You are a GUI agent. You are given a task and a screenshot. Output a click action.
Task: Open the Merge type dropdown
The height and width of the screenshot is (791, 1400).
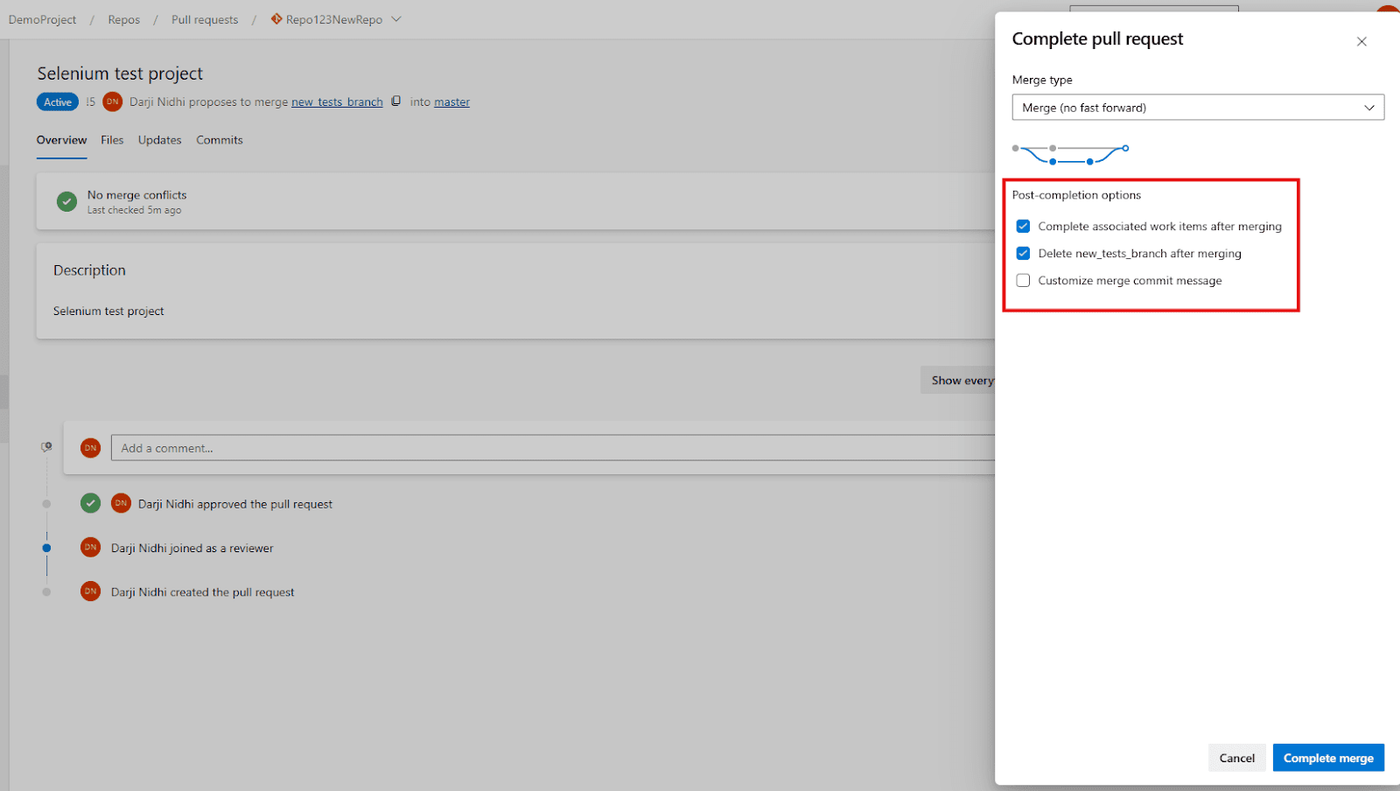pyautogui.click(x=1198, y=107)
